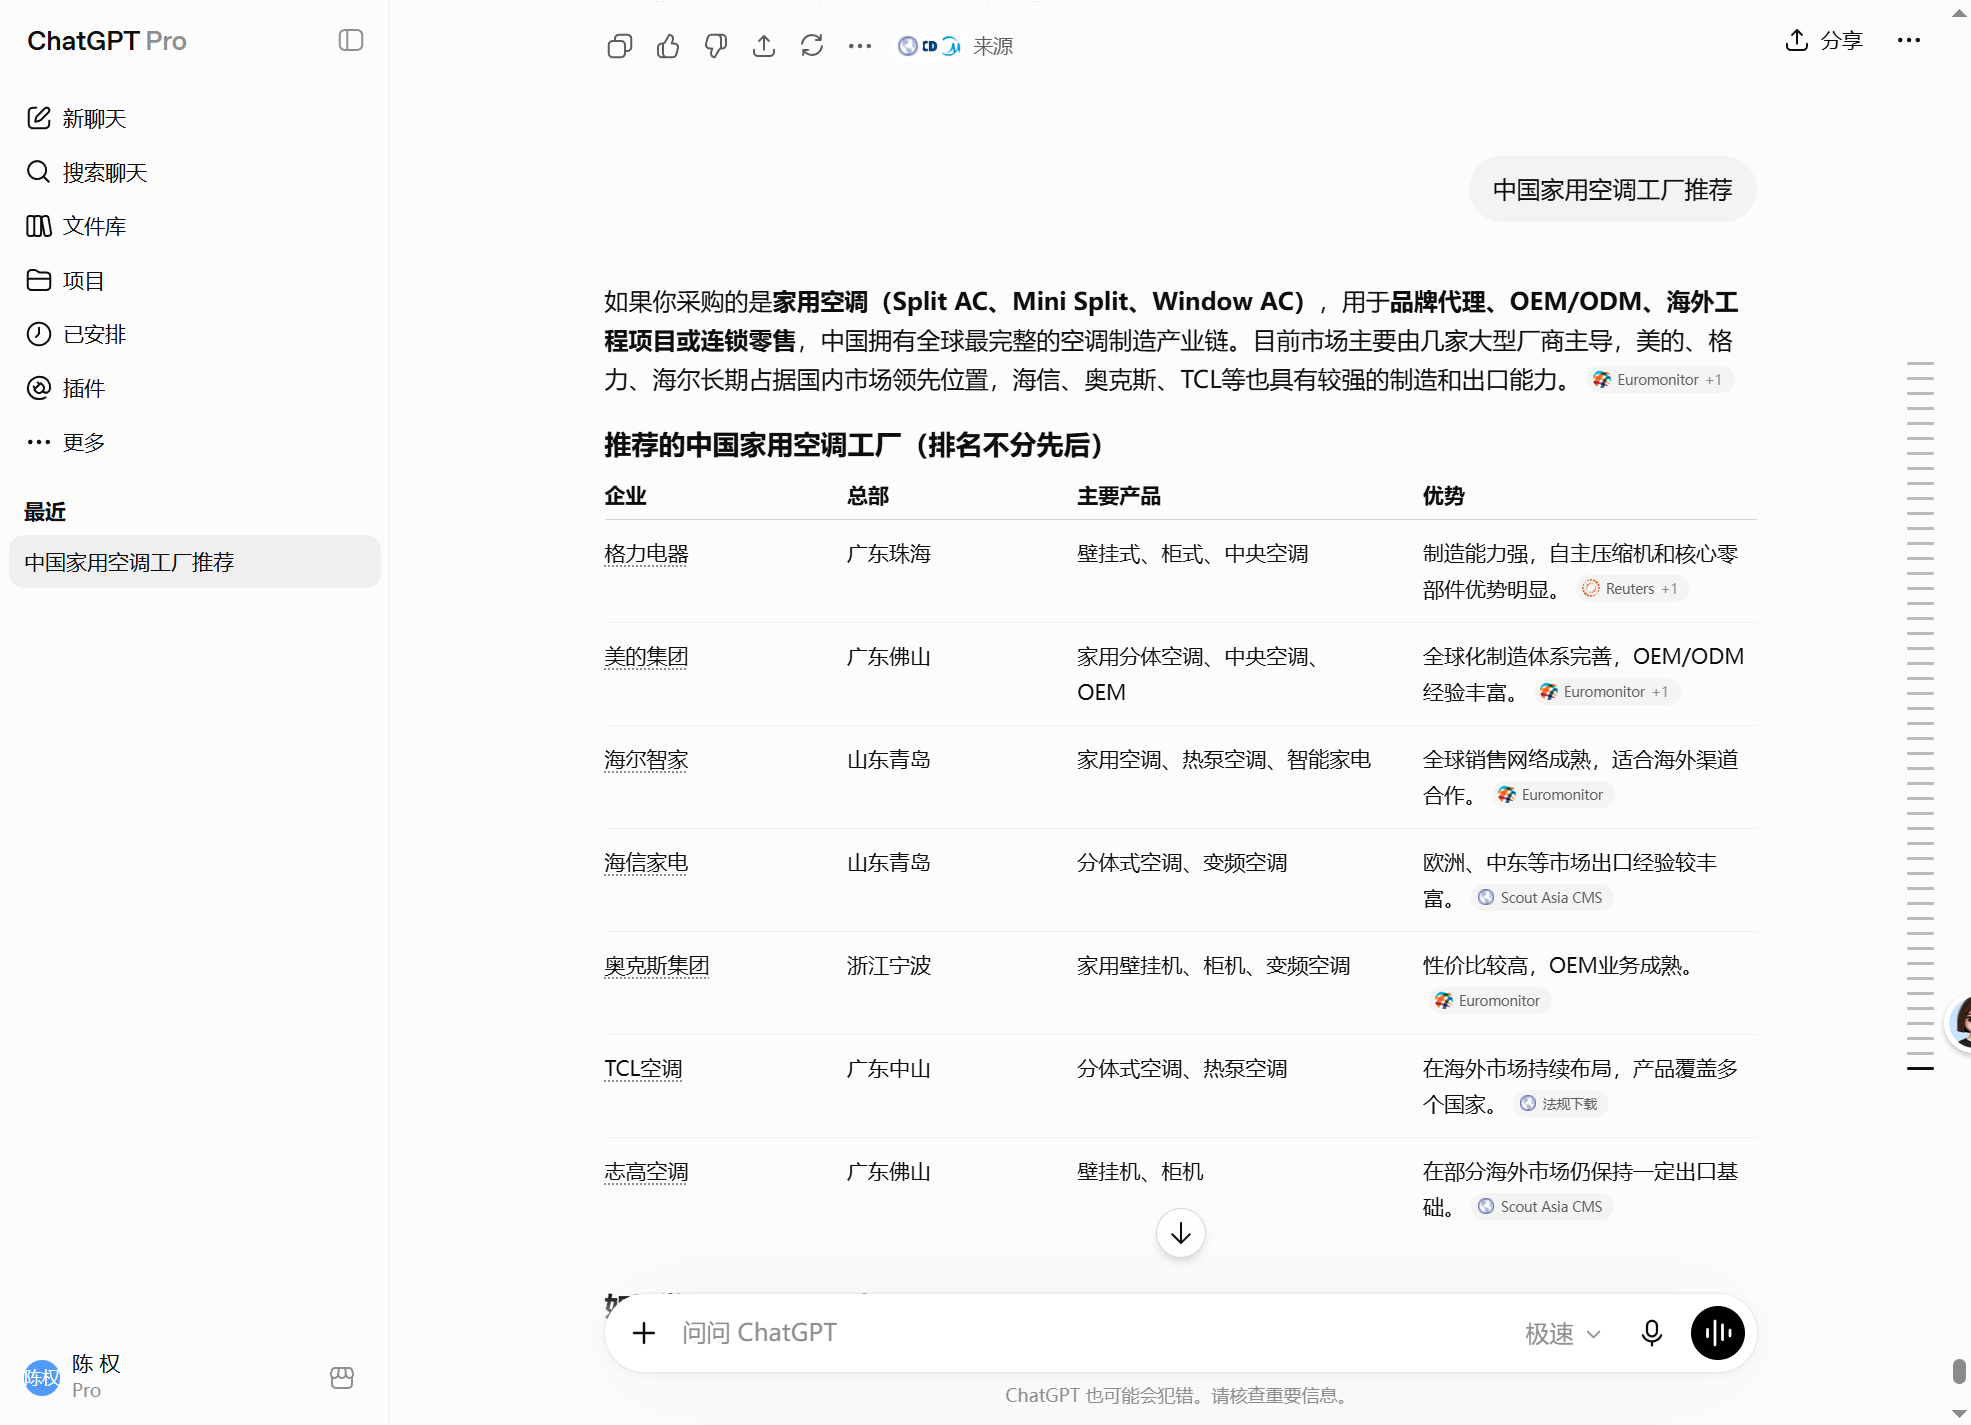Image resolution: width=1971 pixels, height=1425 pixels.
Task: Click the bold last marker in message outline
Action: coord(1920,1069)
